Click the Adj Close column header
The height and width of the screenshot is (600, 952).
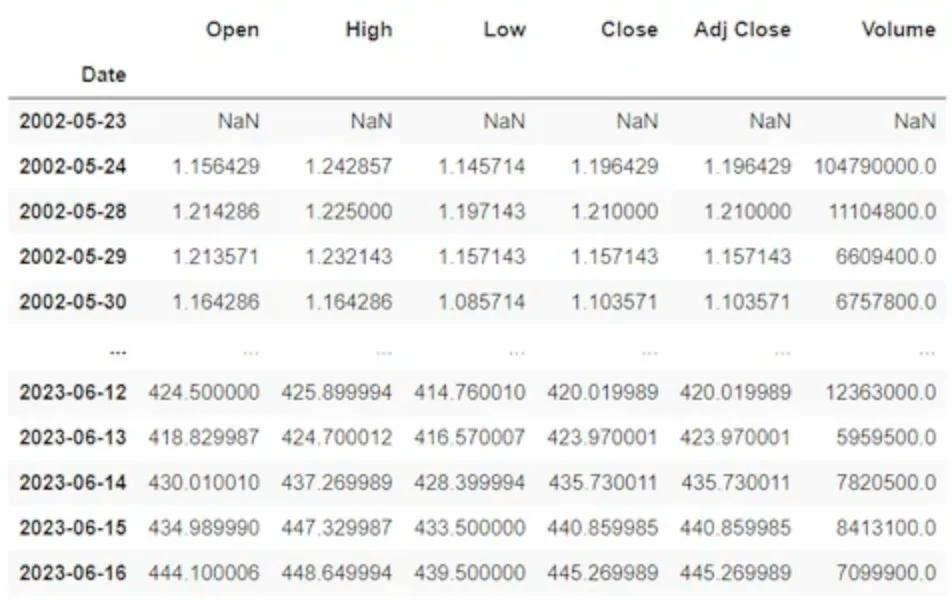pyautogui.click(x=742, y=30)
